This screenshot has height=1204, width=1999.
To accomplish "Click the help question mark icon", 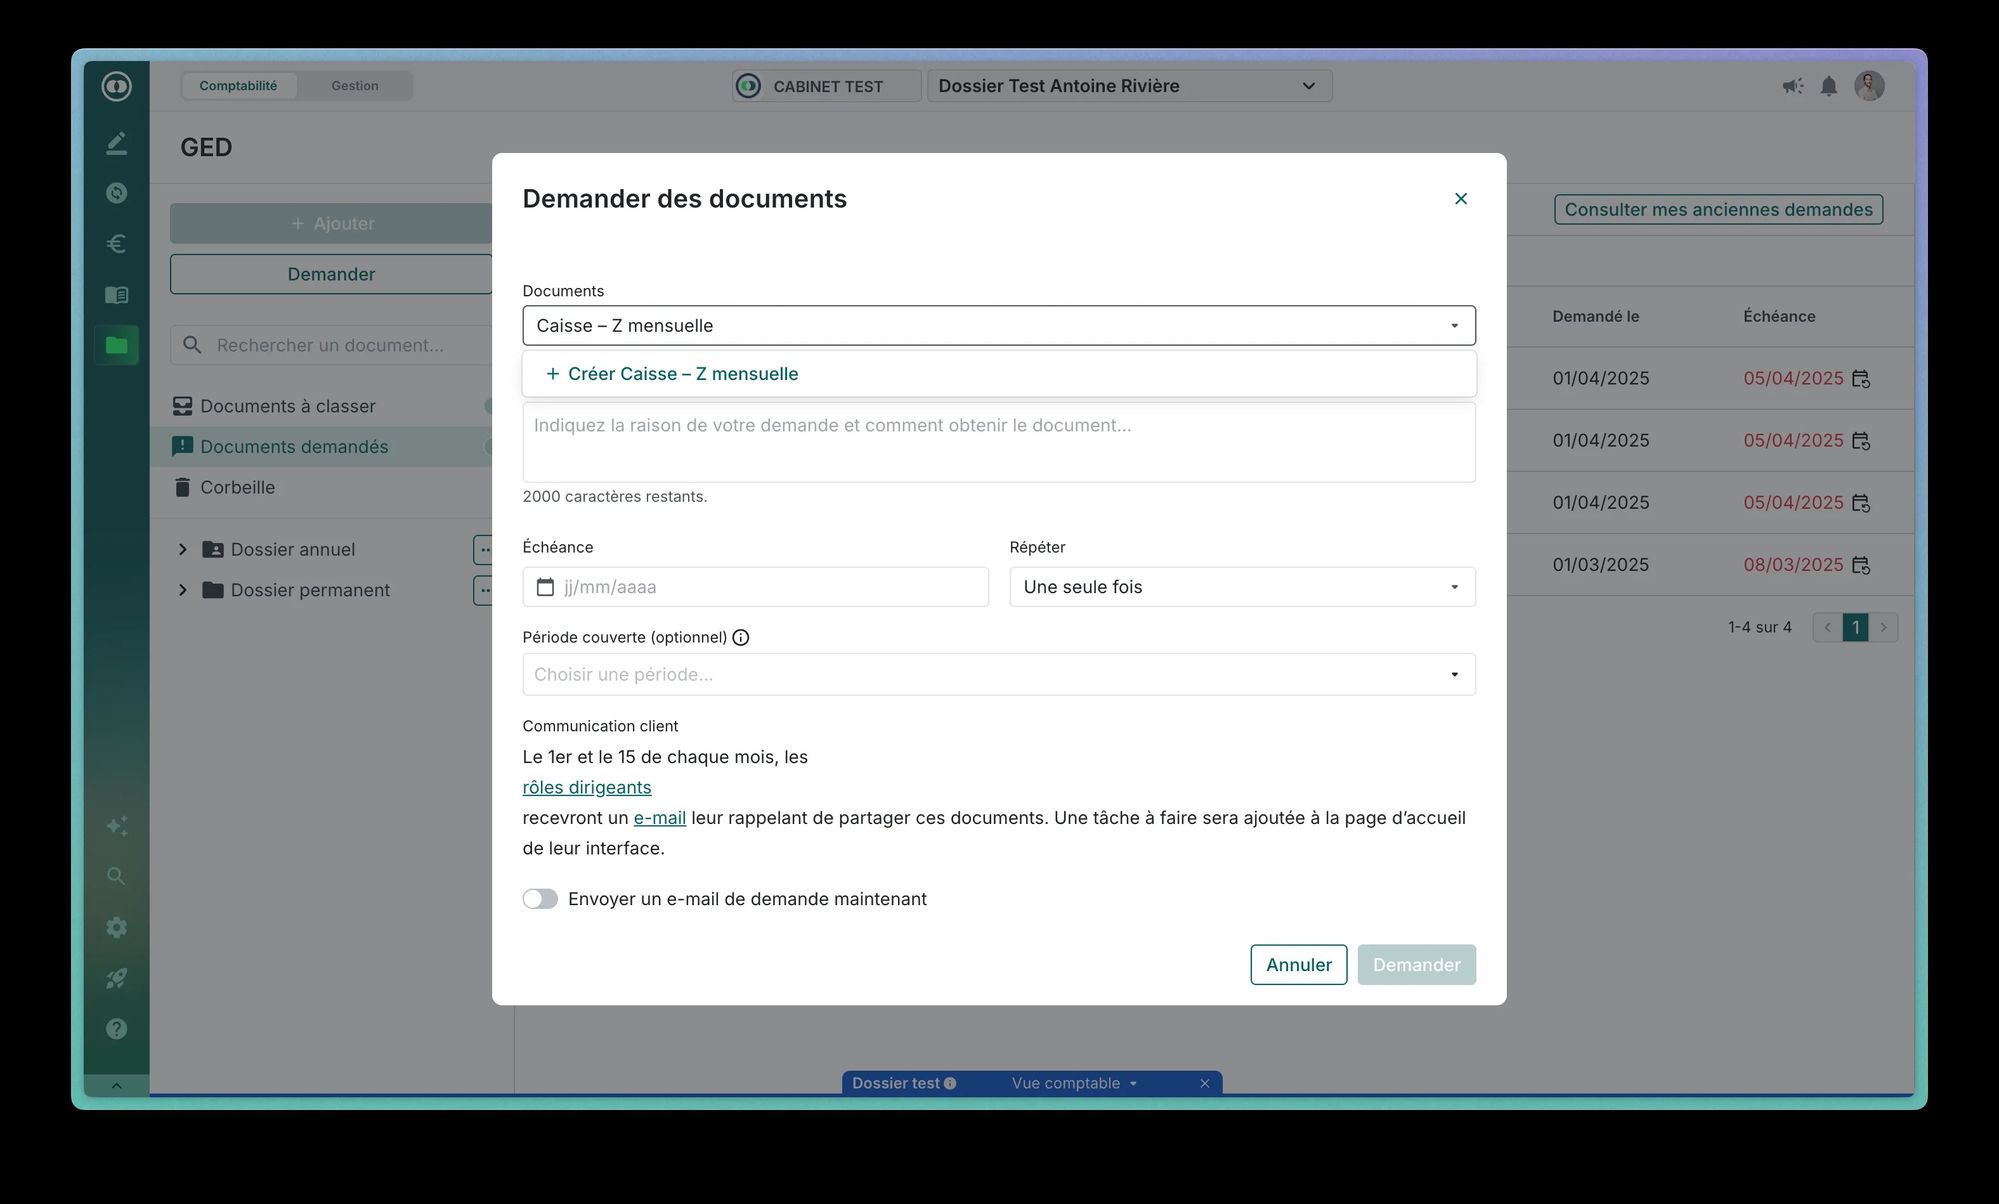I will tap(116, 1029).
